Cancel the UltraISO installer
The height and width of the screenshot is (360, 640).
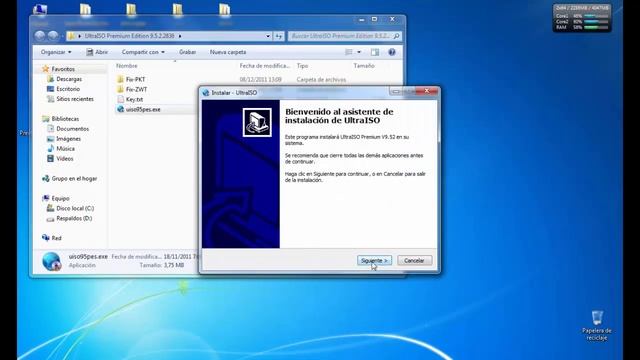(x=414, y=260)
